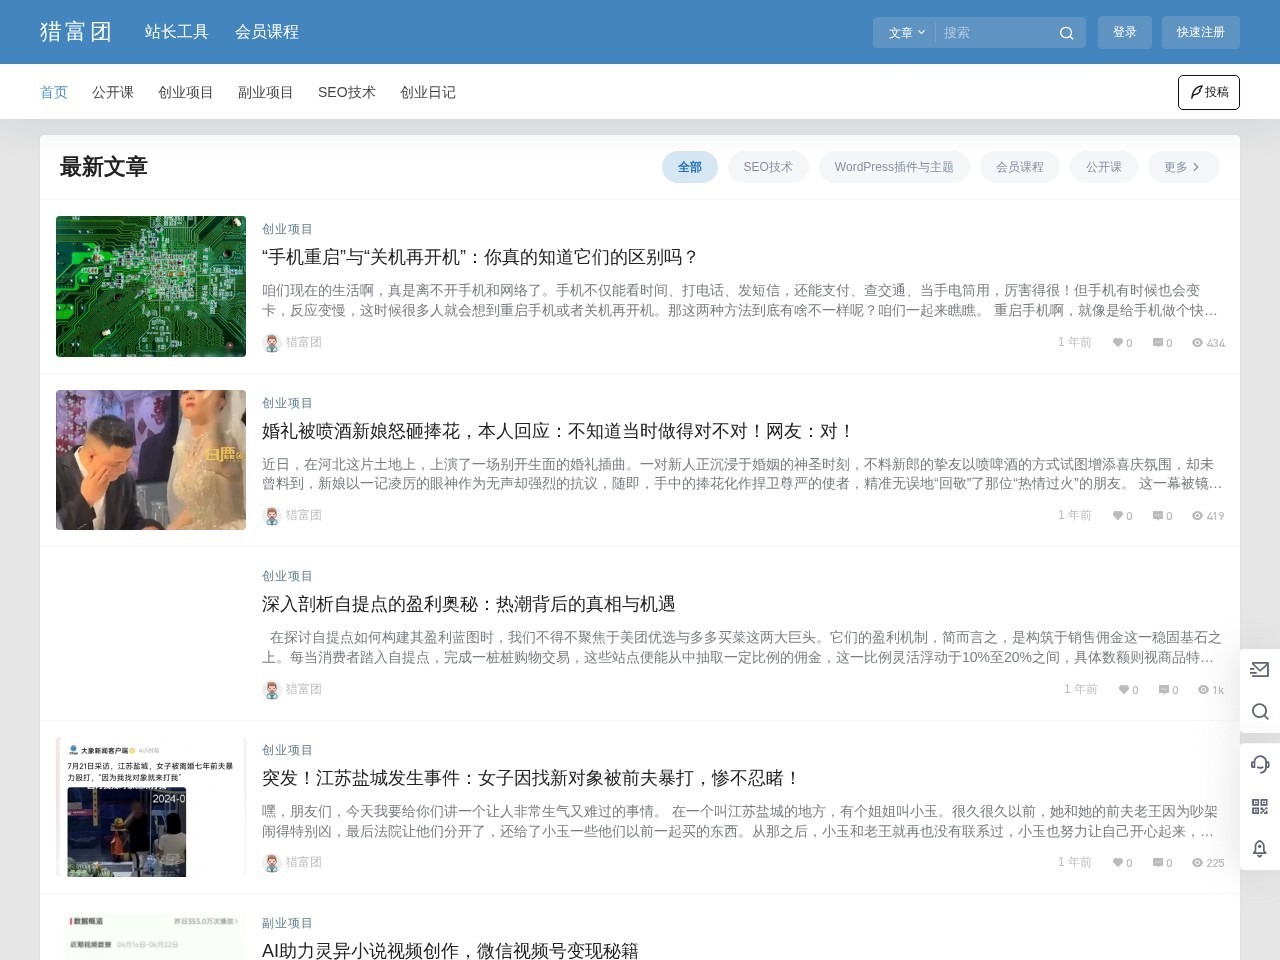The height and width of the screenshot is (960, 1280).
Task: Click the views eye icon showing 225
Action: [x=1197, y=863]
